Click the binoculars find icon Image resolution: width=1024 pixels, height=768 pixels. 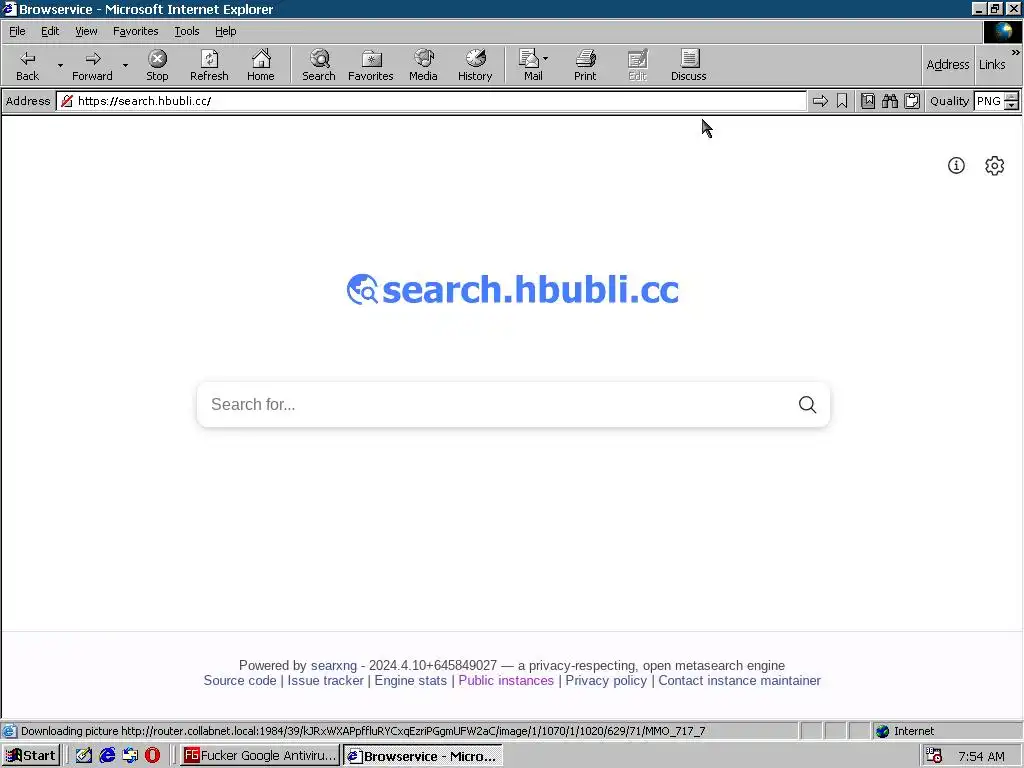click(x=889, y=101)
